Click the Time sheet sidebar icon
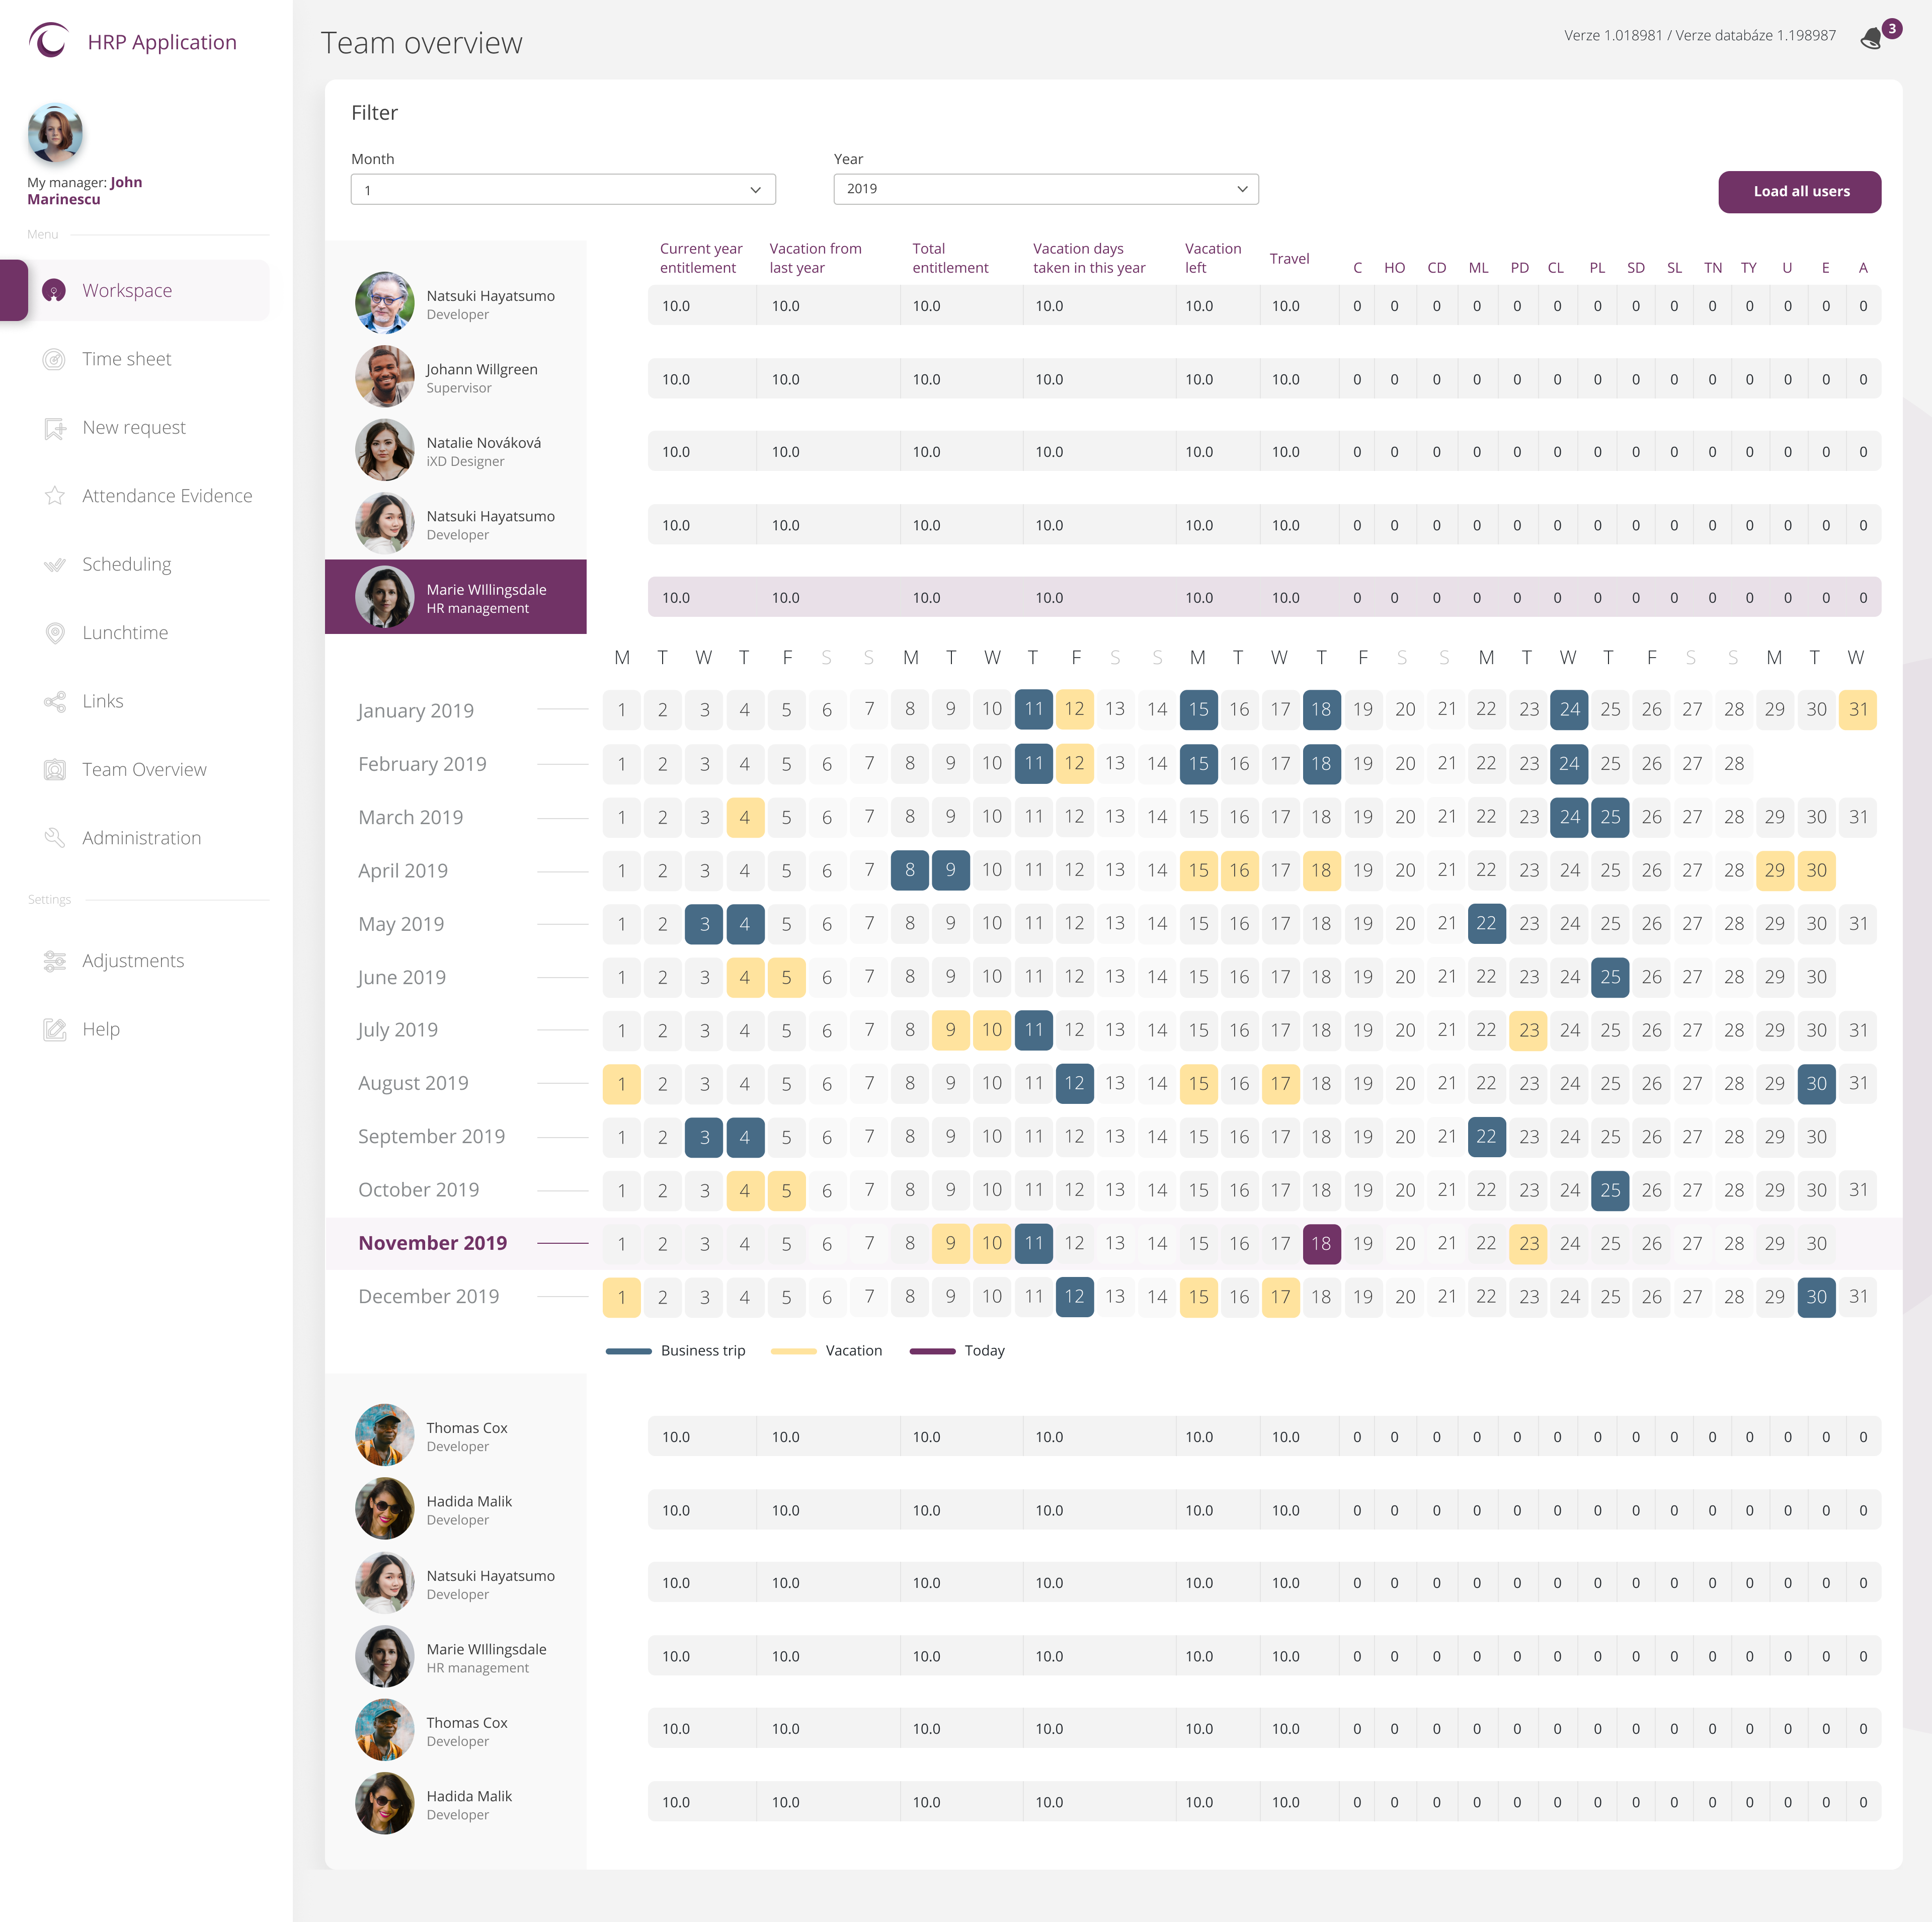Screen dimensions: 1932x1922 (54, 359)
